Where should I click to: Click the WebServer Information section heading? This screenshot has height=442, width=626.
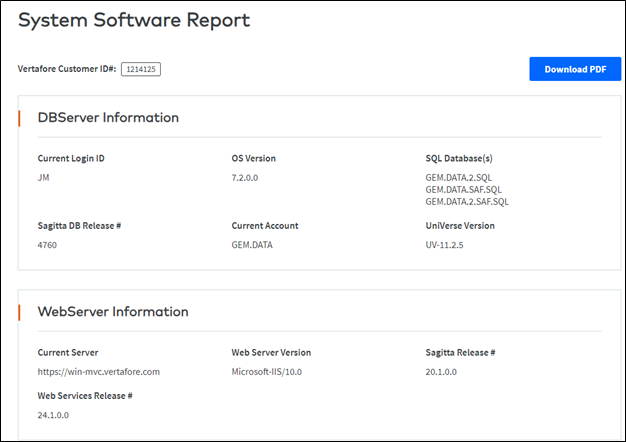113,311
